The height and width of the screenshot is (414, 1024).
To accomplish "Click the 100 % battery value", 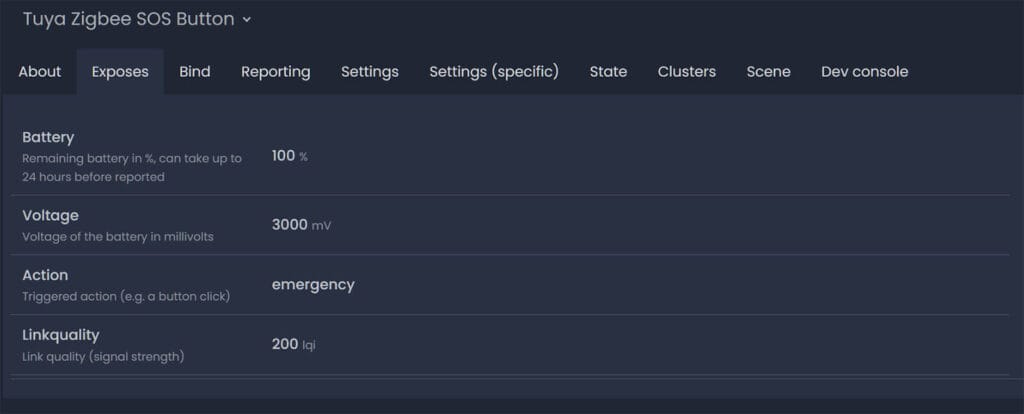I will pos(289,156).
